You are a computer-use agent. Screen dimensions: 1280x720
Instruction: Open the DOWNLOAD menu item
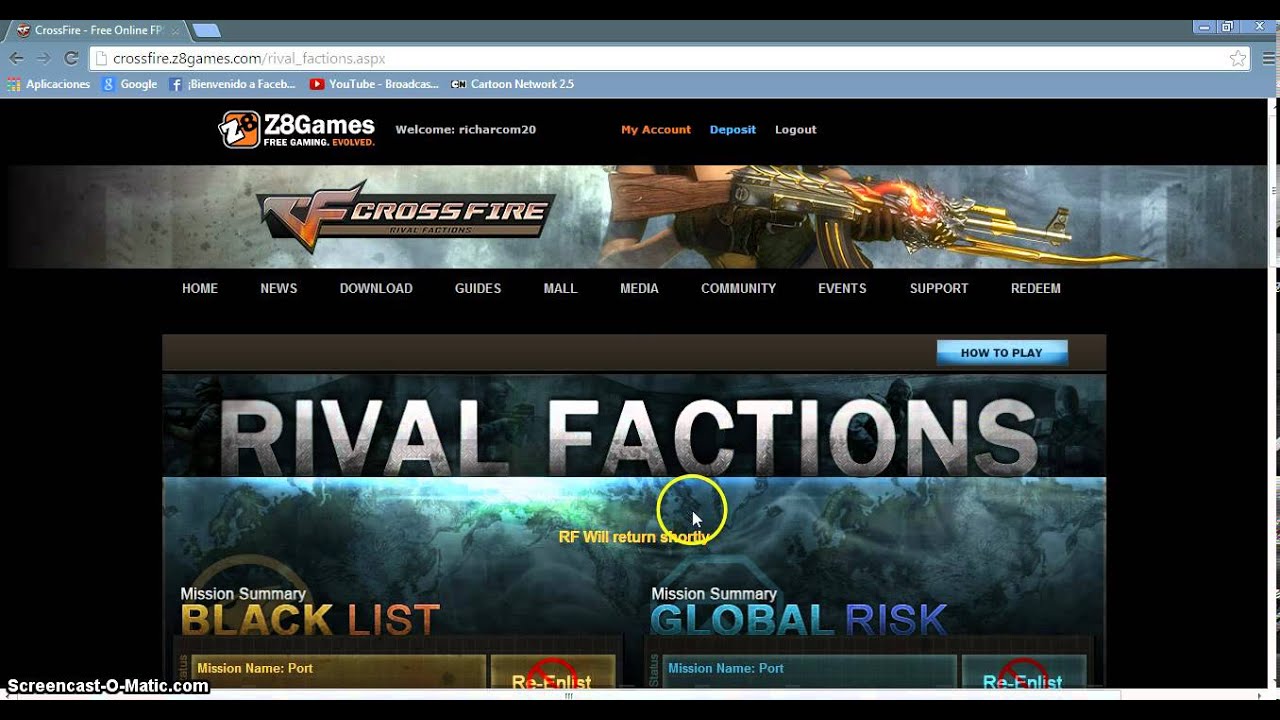coord(376,288)
